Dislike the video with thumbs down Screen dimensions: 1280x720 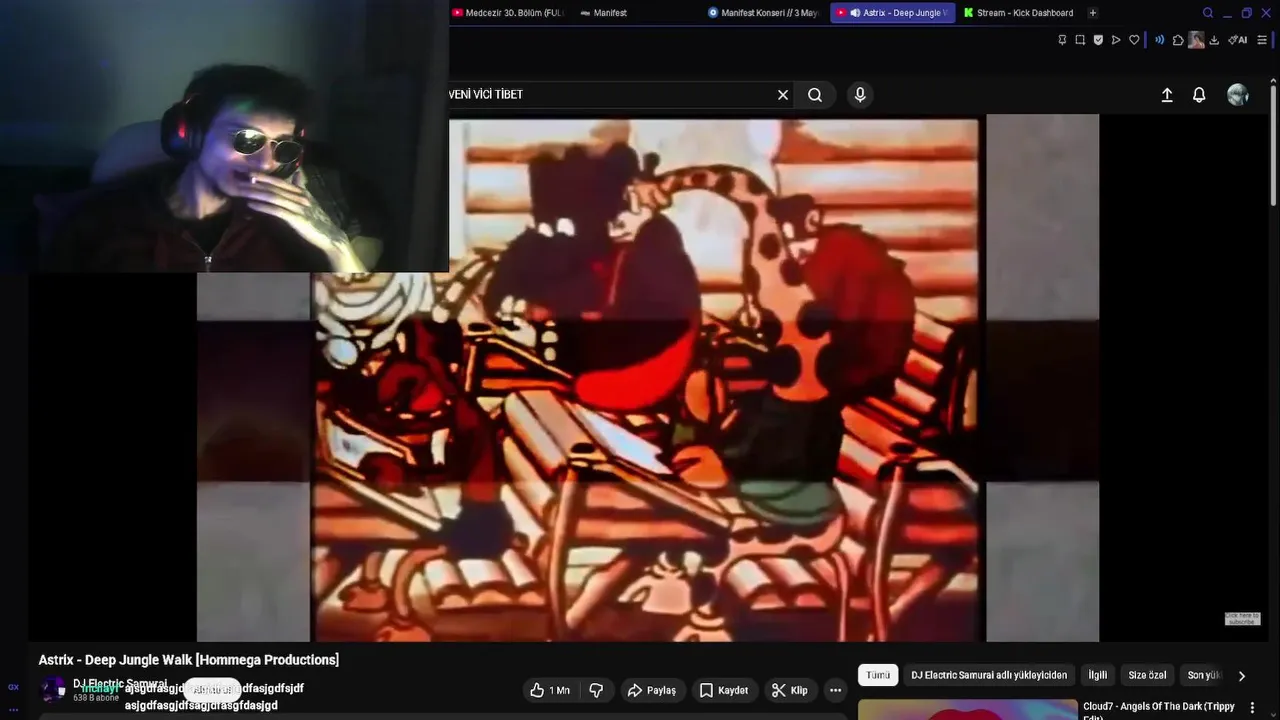(596, 690)
